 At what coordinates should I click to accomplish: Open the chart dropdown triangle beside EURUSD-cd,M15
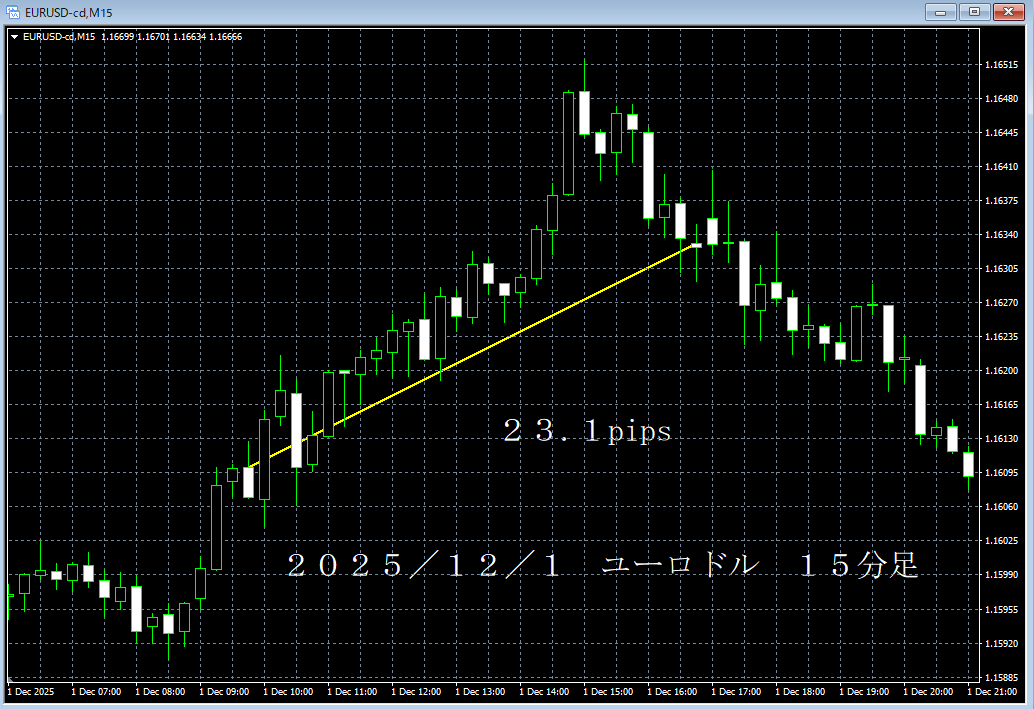[15, 37]
